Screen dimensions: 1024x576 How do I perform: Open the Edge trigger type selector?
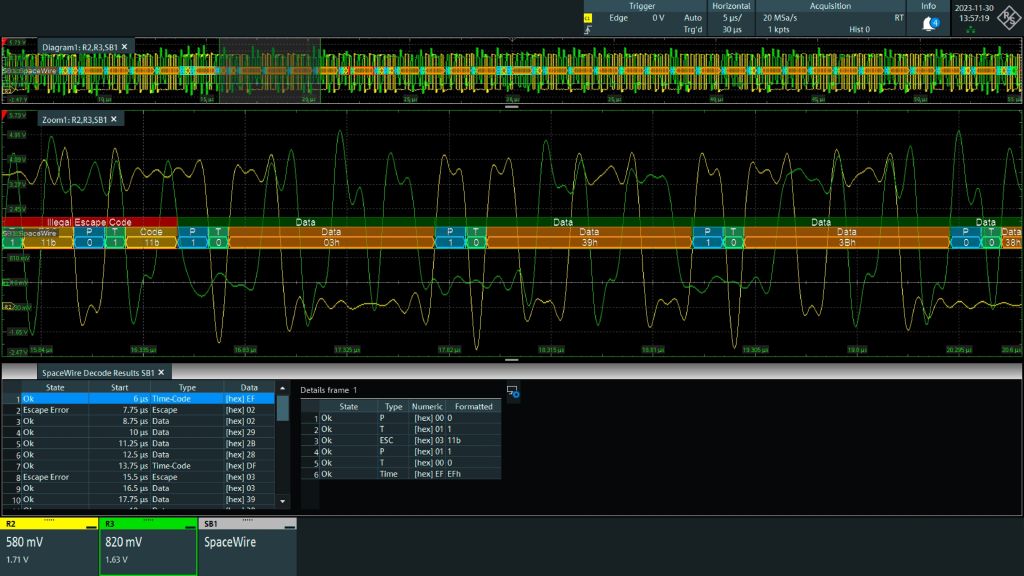[x=617, y=17]
